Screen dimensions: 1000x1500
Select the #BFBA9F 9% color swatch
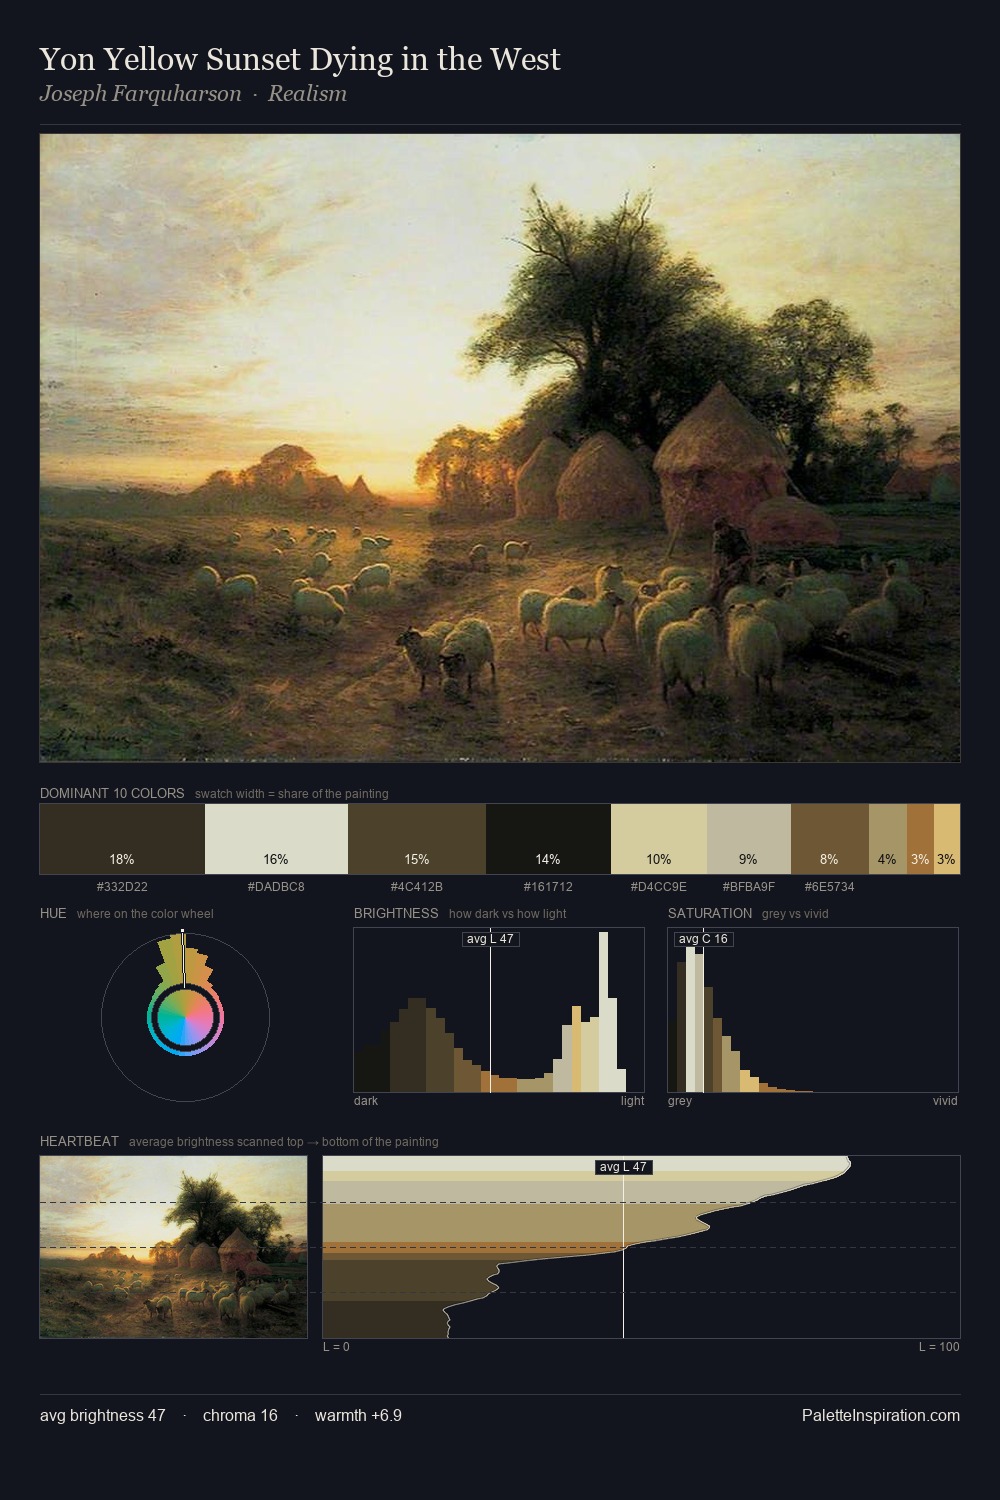click(x=749, y=839)
